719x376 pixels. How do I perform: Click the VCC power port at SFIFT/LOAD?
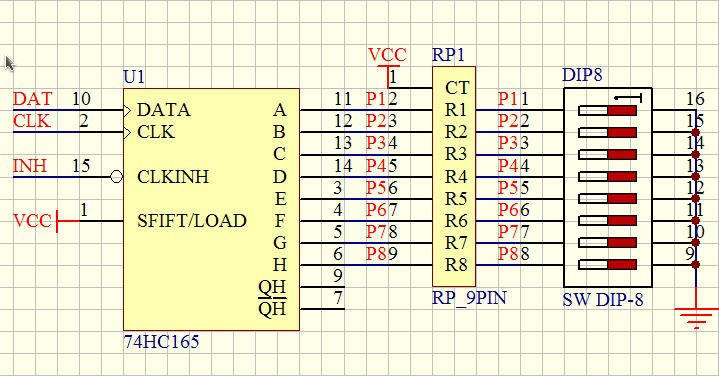click(45, 221)
